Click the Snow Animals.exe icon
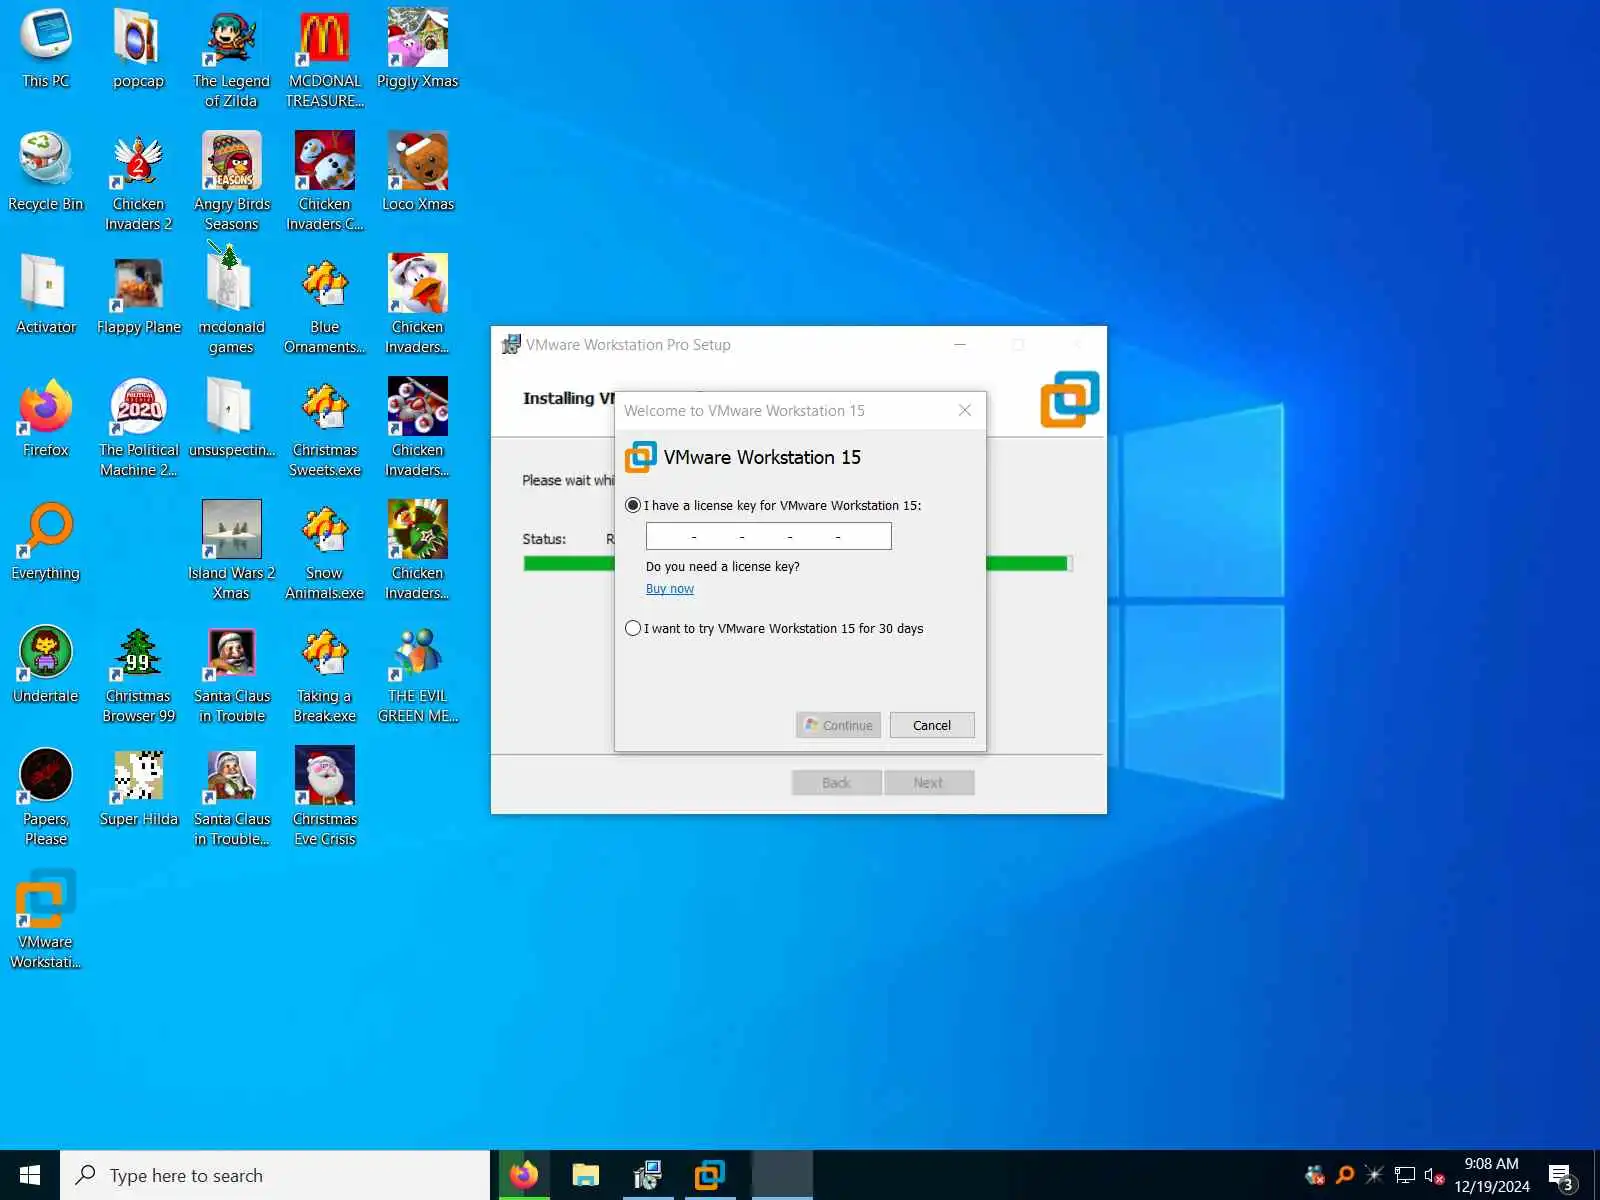This screenshot has width=1600, height=1200. click(x=325, y=552)
